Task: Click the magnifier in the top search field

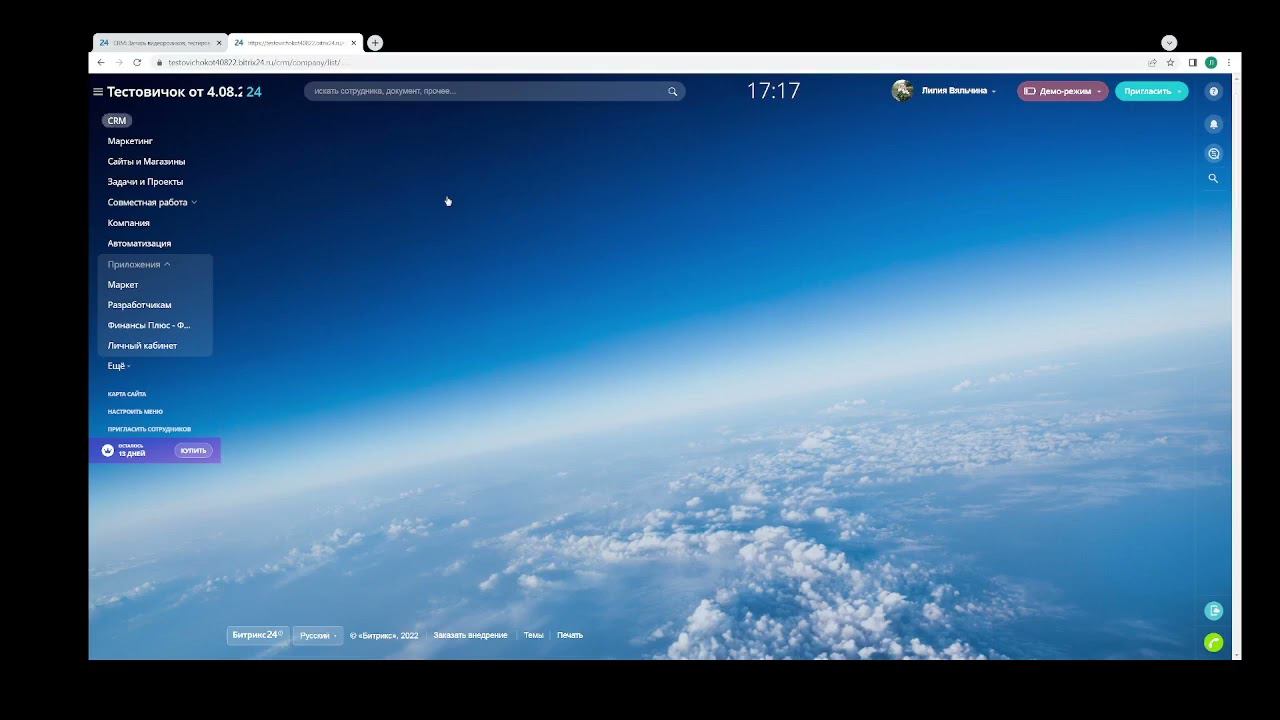Action: 673,91
